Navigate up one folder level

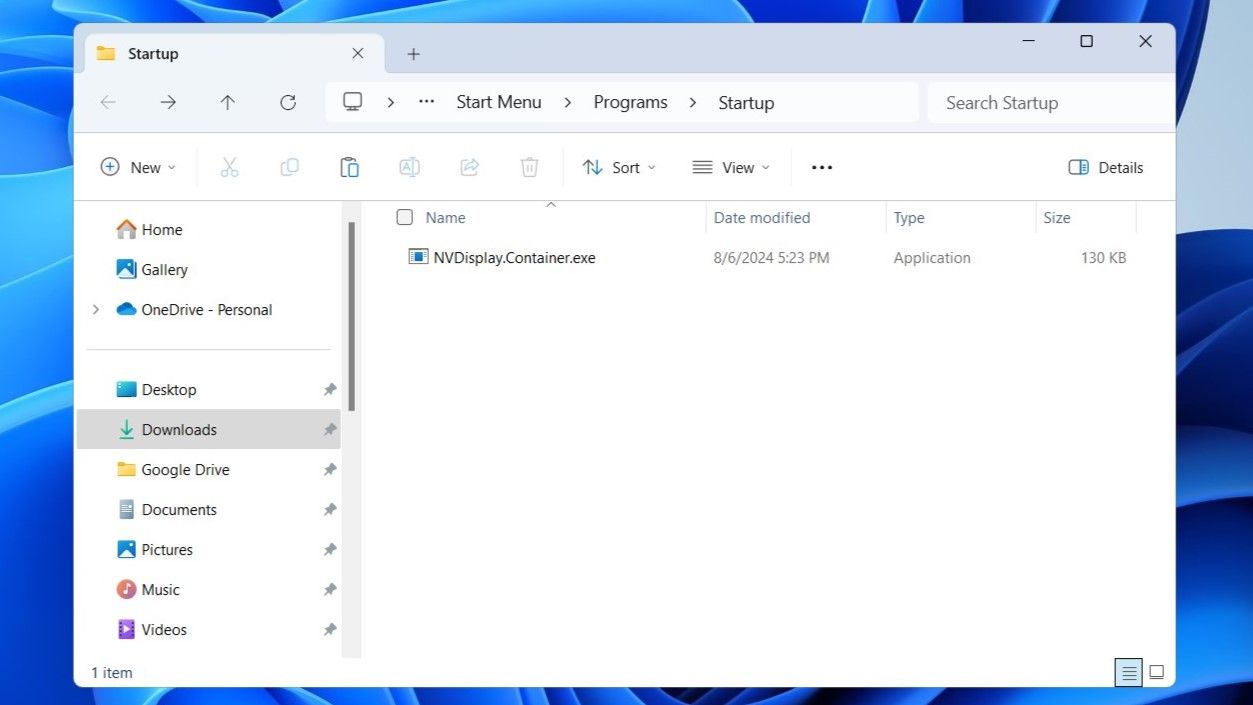[228, 102]
